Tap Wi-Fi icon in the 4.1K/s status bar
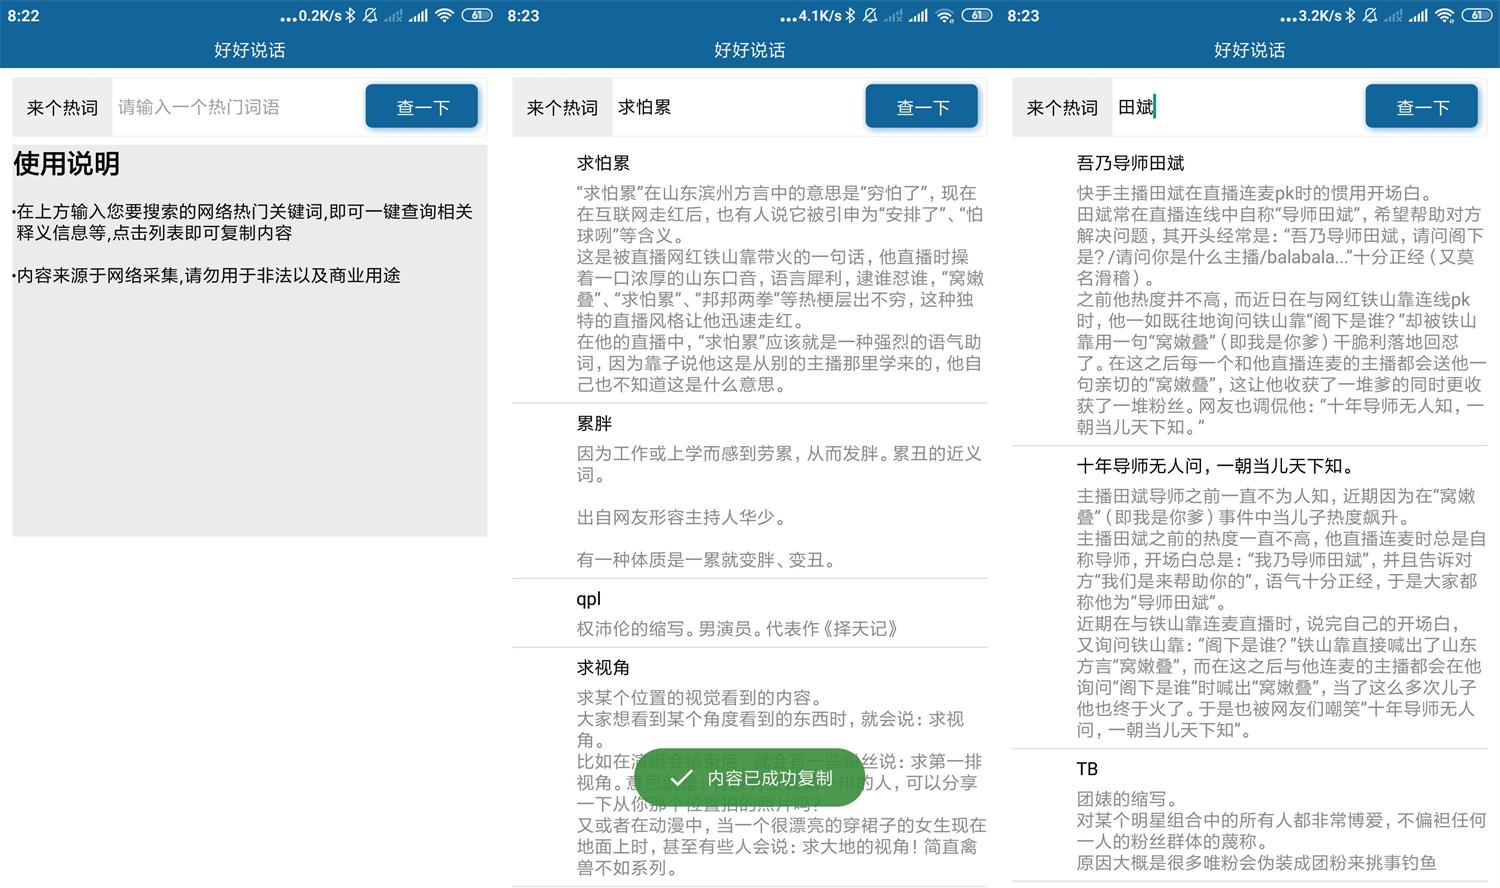This screenshot has width=1500, height=888. tap(945, 15)
